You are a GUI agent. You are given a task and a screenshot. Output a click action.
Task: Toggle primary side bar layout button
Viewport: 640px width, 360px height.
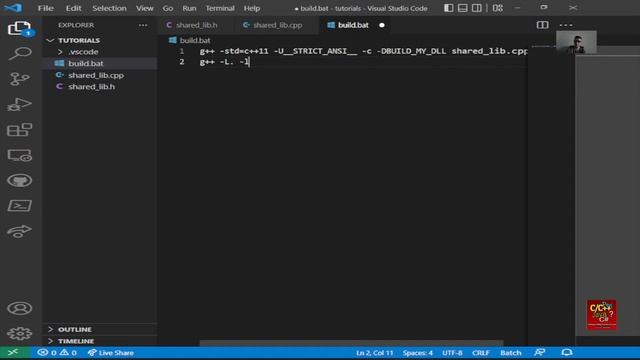pyautogui.click(x=449, y=8)
